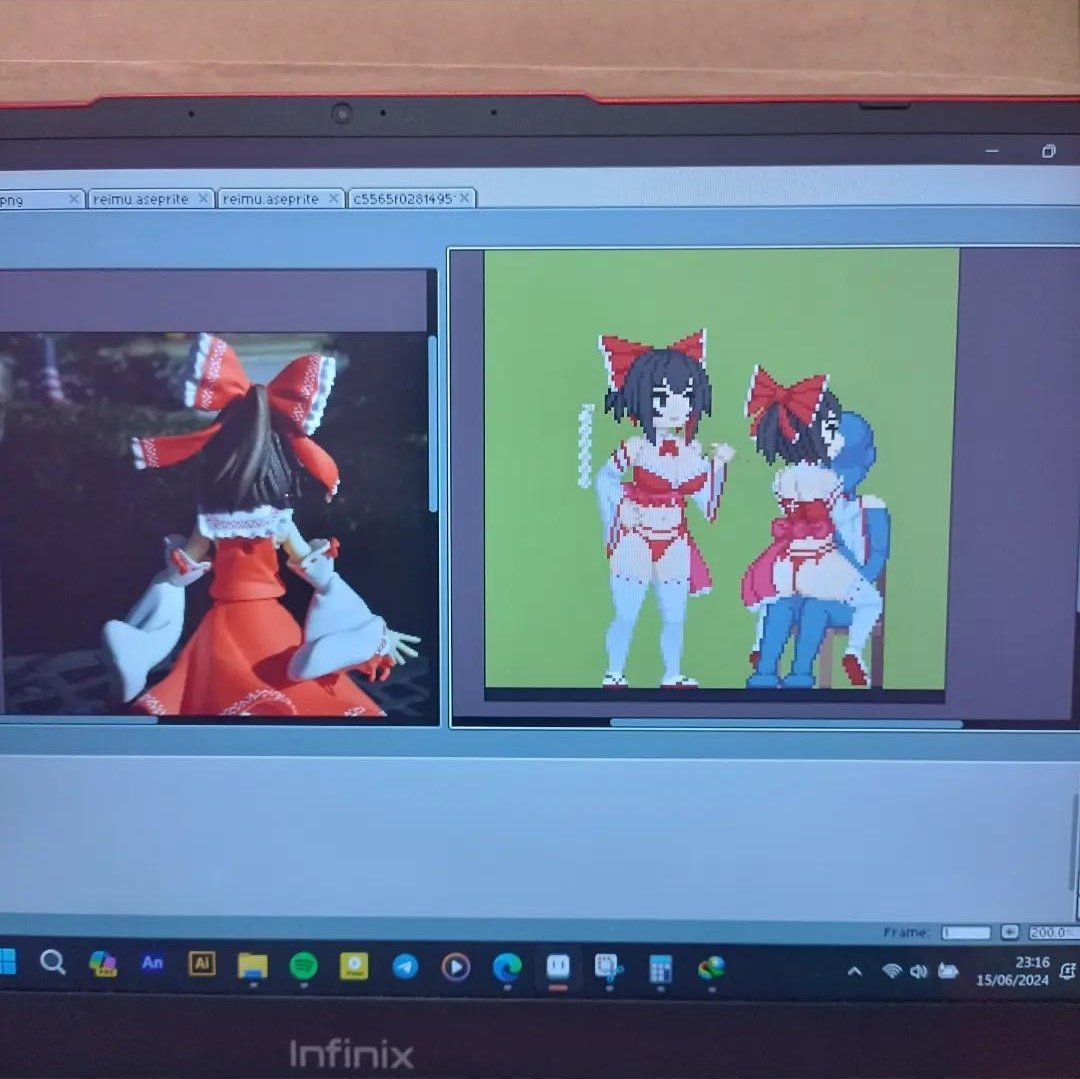Restore down the Aseprite window
Viewport: 1080px width, 1079px height.
1048,151
